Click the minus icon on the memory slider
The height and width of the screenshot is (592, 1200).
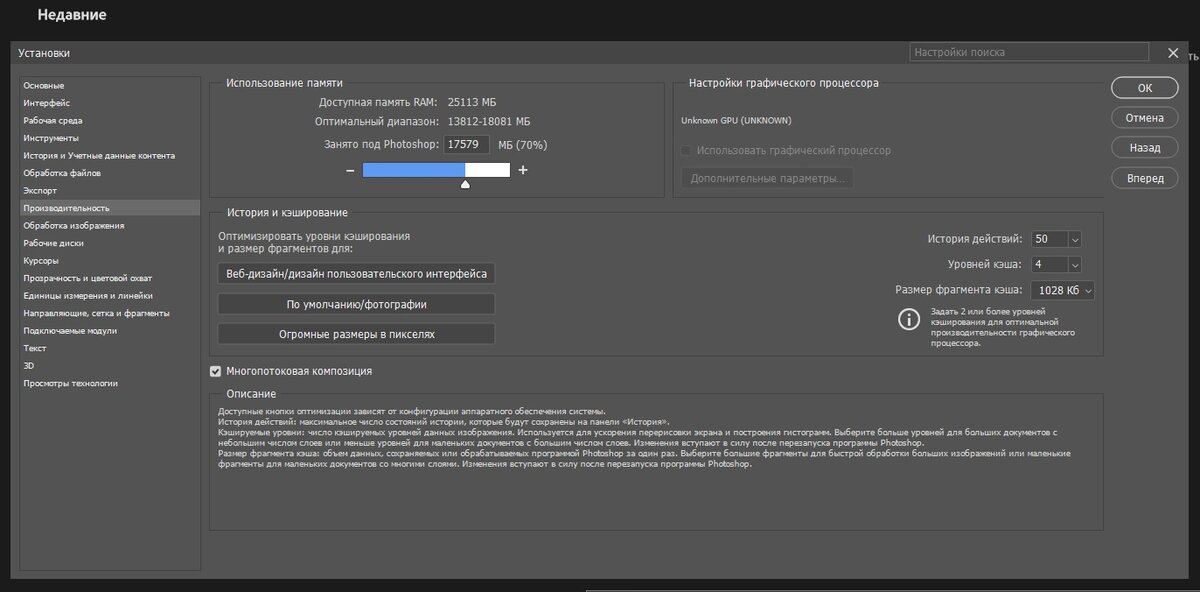(x=351, y=170)
